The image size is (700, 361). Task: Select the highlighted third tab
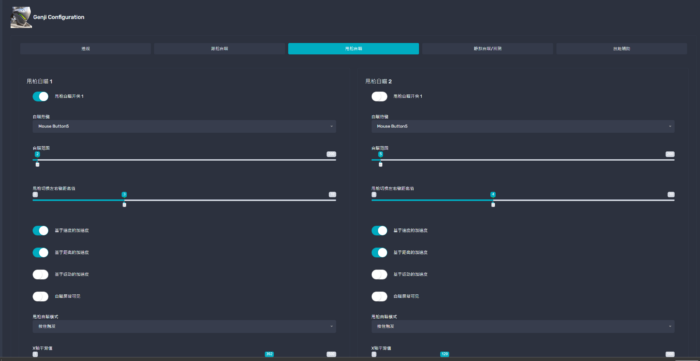click(353, 49)
